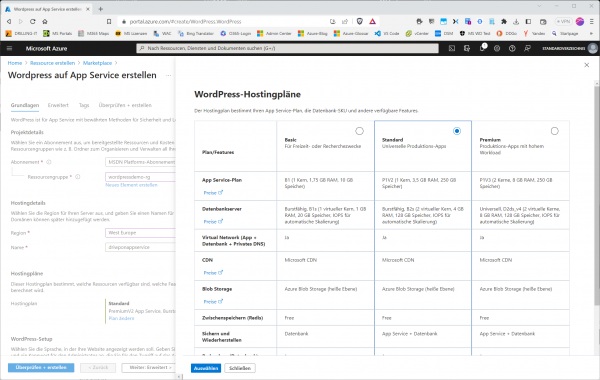600x380 pixels.
Task: Open Azure portal settings gear
Action: pyautogui.click(x=497, y=48)
